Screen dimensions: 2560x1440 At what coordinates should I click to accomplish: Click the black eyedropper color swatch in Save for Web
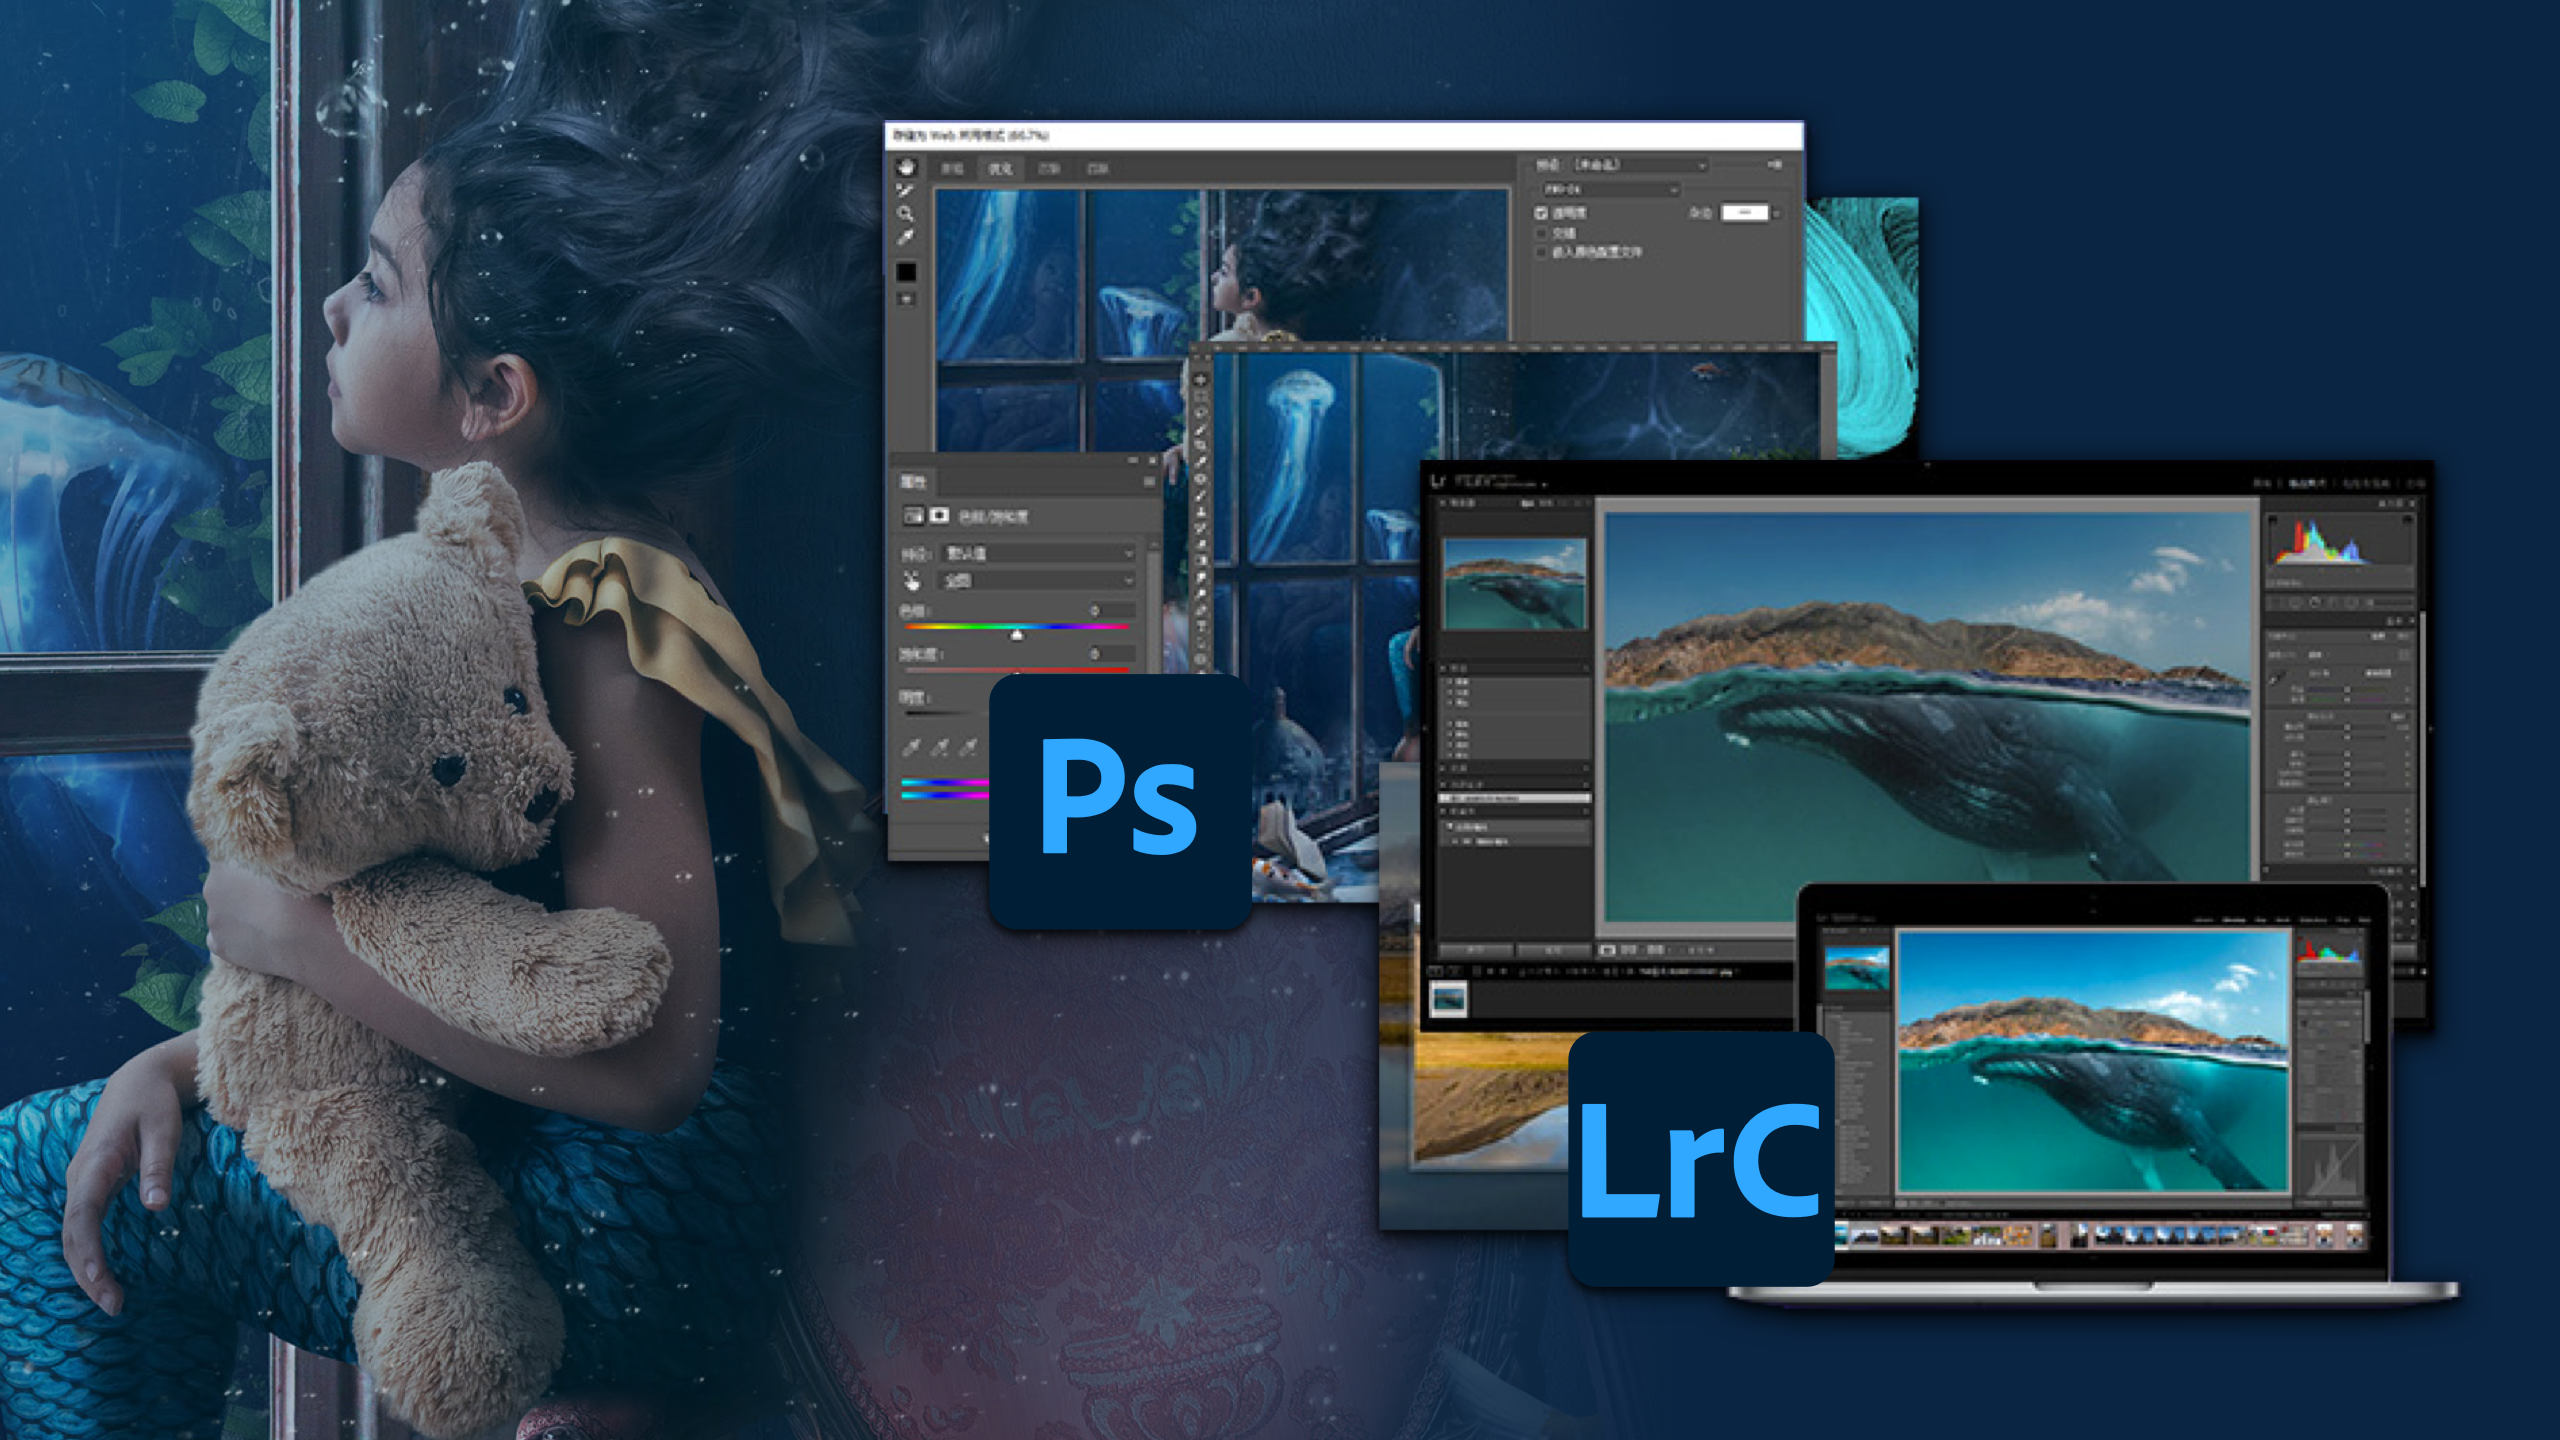click(x=906, y=272)
